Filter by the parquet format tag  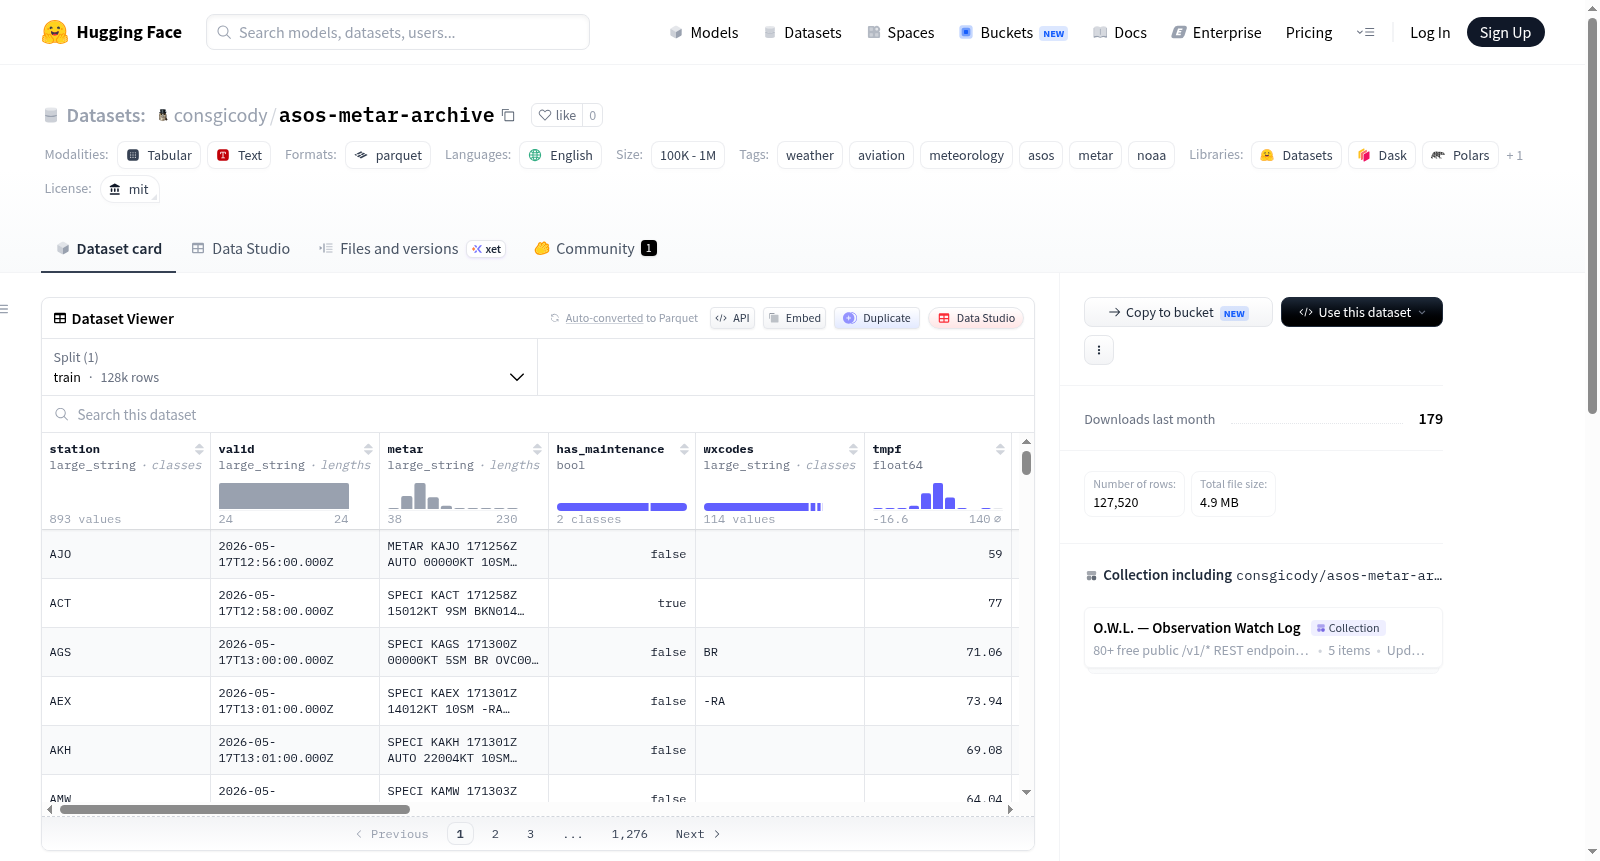(x=388, y=155)
